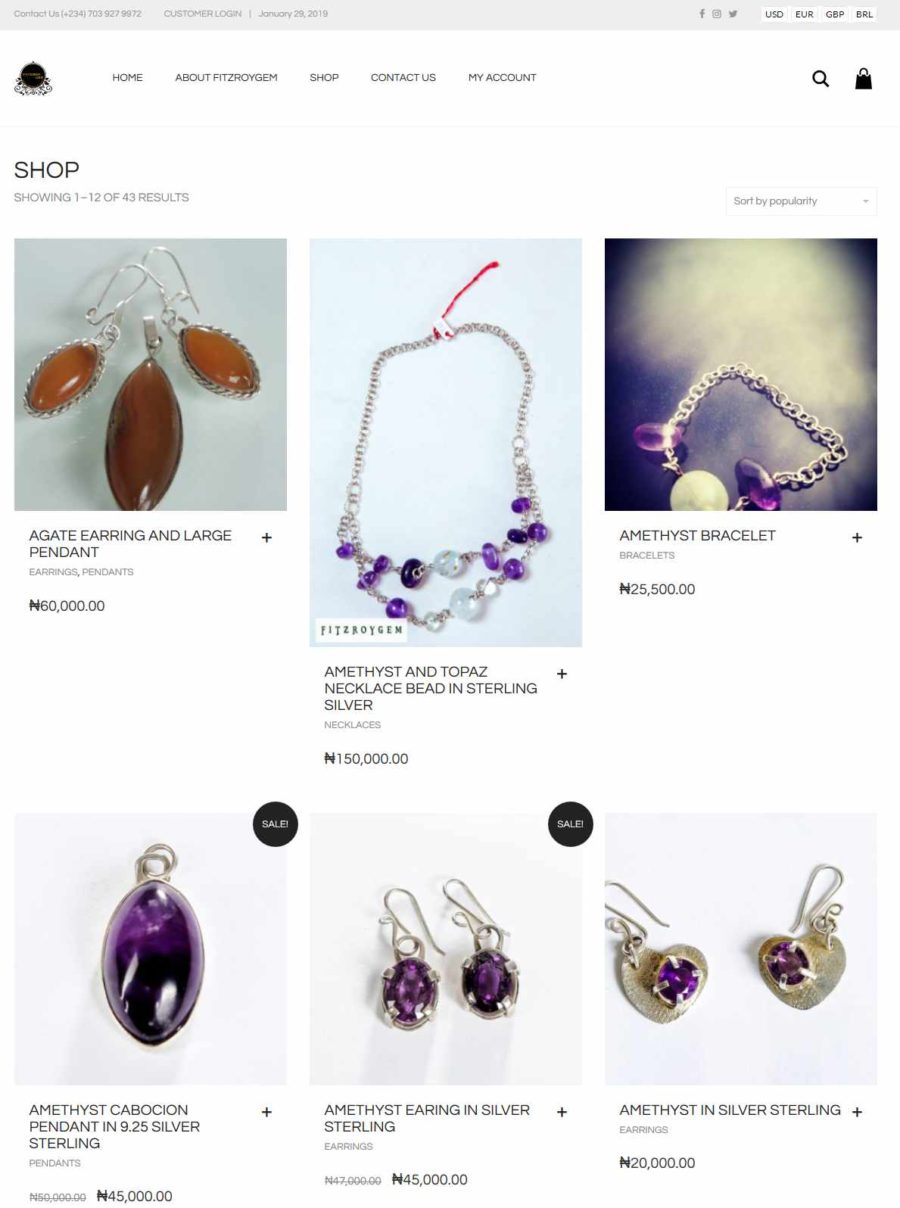Open the Amethyst in Silver Sterling earrings image
This screenshot has height=1208, width=900.
741,949
